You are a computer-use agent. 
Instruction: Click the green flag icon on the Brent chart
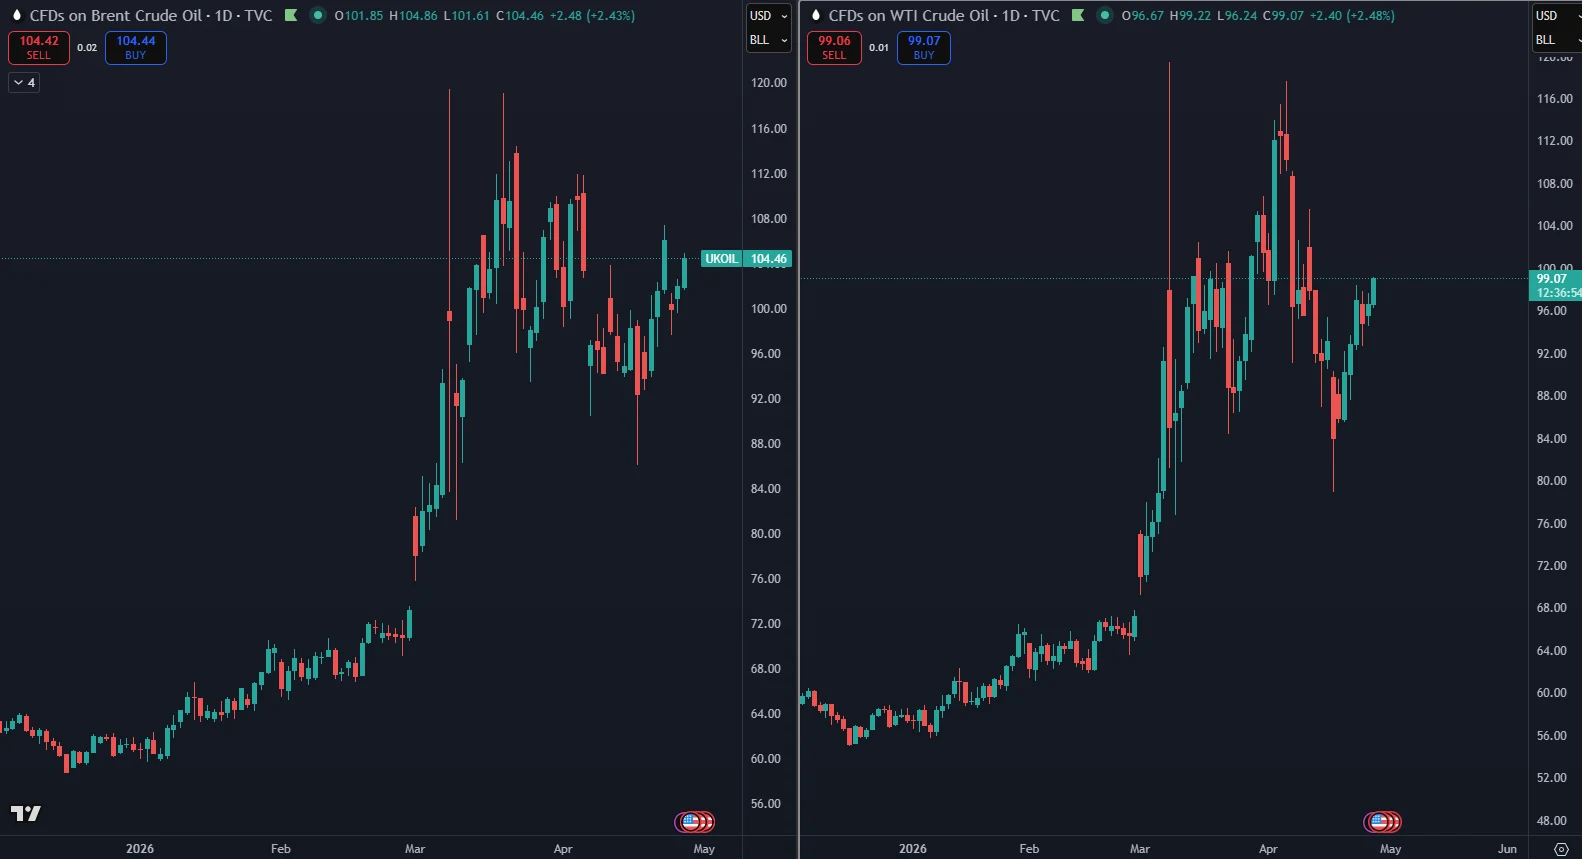[x=291, y=15]
